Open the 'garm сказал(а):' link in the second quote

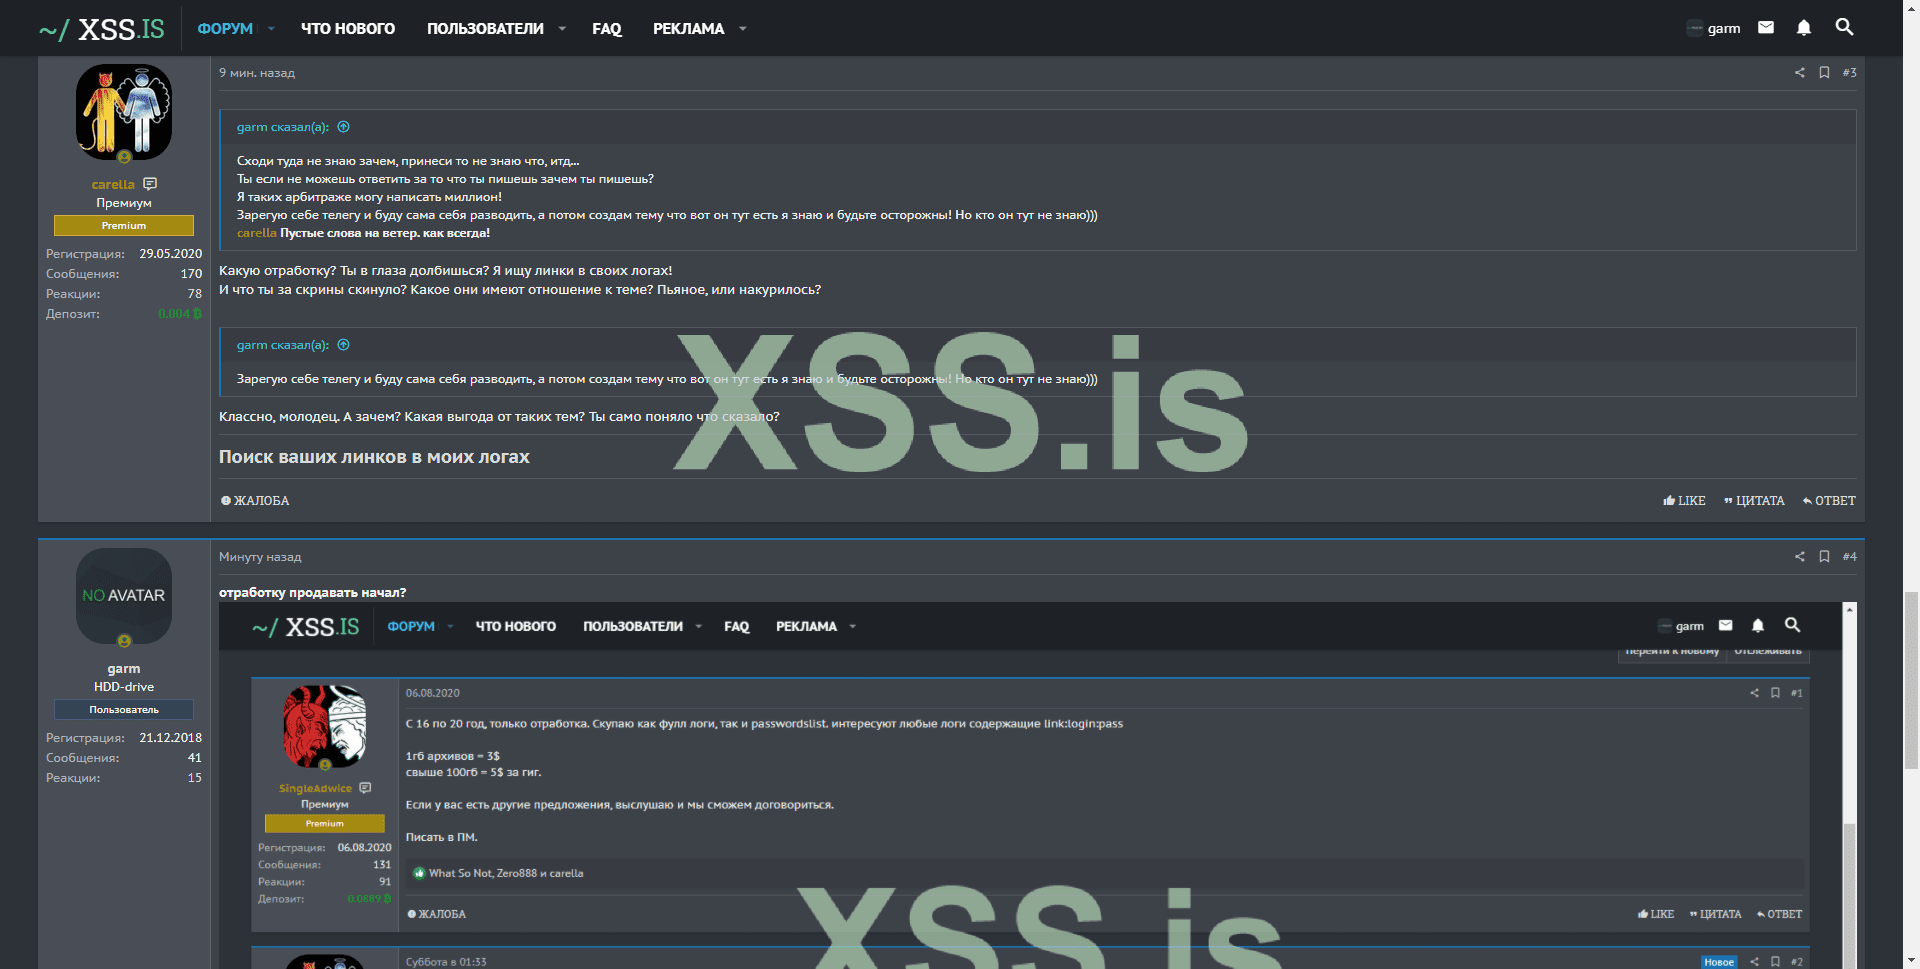coord(283,345)
